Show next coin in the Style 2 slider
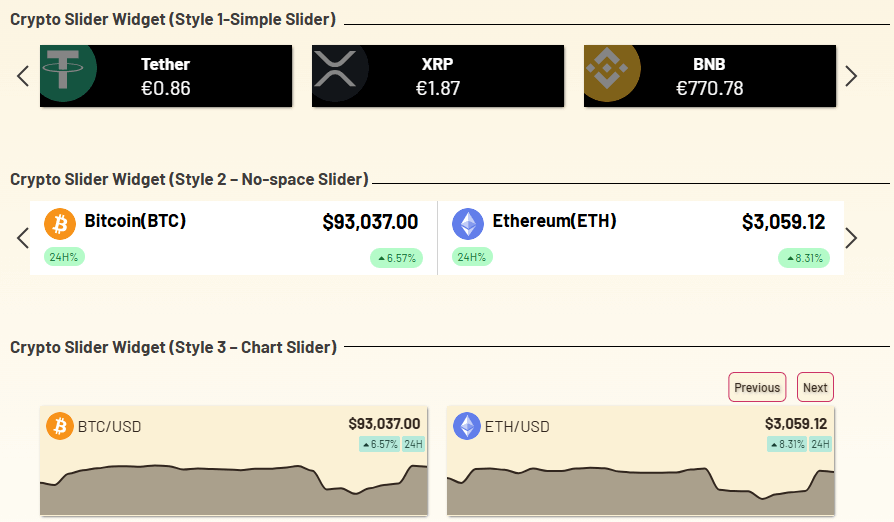 pyautogui.click(x=851, y=238)
